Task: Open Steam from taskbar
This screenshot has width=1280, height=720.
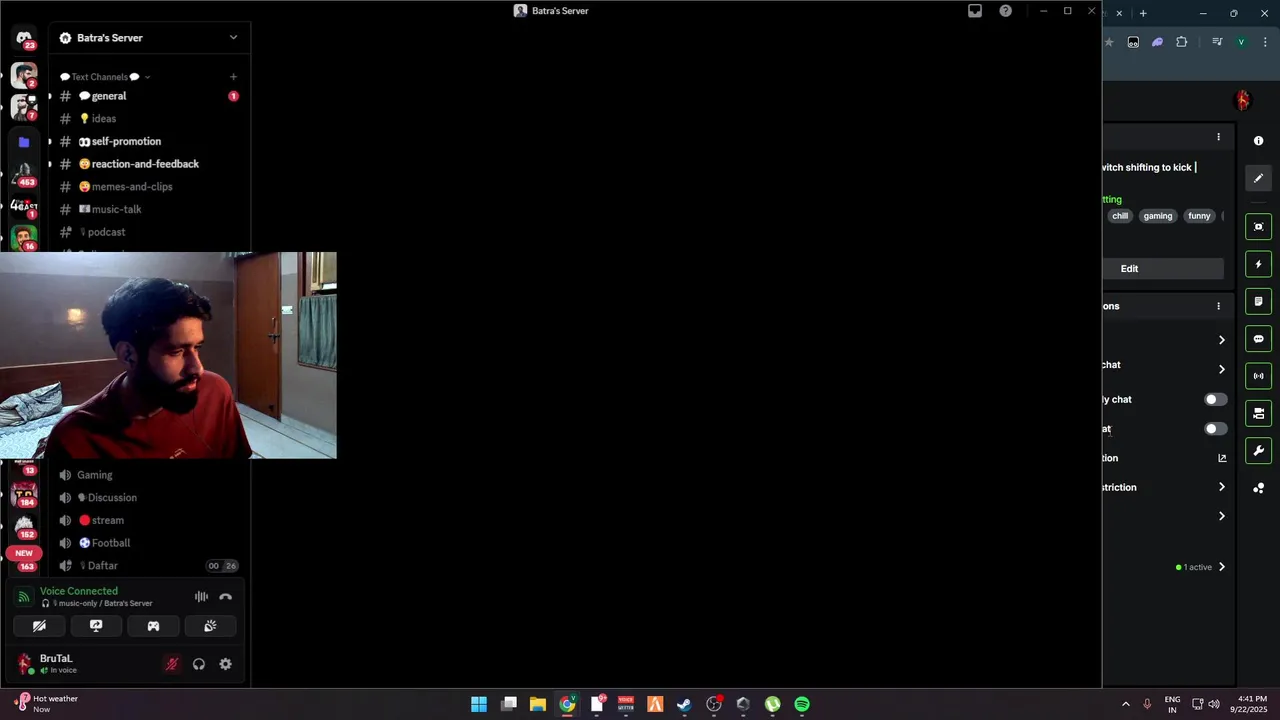Action: pyautogui.click(x=684, y=704)
